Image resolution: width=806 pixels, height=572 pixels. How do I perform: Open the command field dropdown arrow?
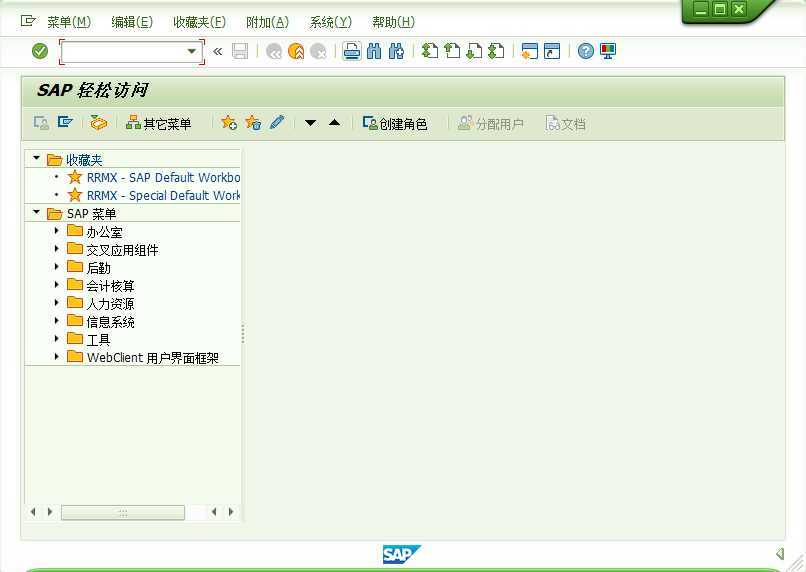(x=191, y=51)
